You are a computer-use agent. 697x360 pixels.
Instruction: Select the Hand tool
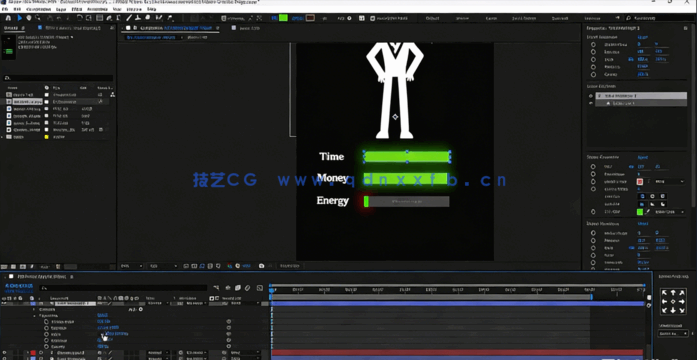[29, 18]
